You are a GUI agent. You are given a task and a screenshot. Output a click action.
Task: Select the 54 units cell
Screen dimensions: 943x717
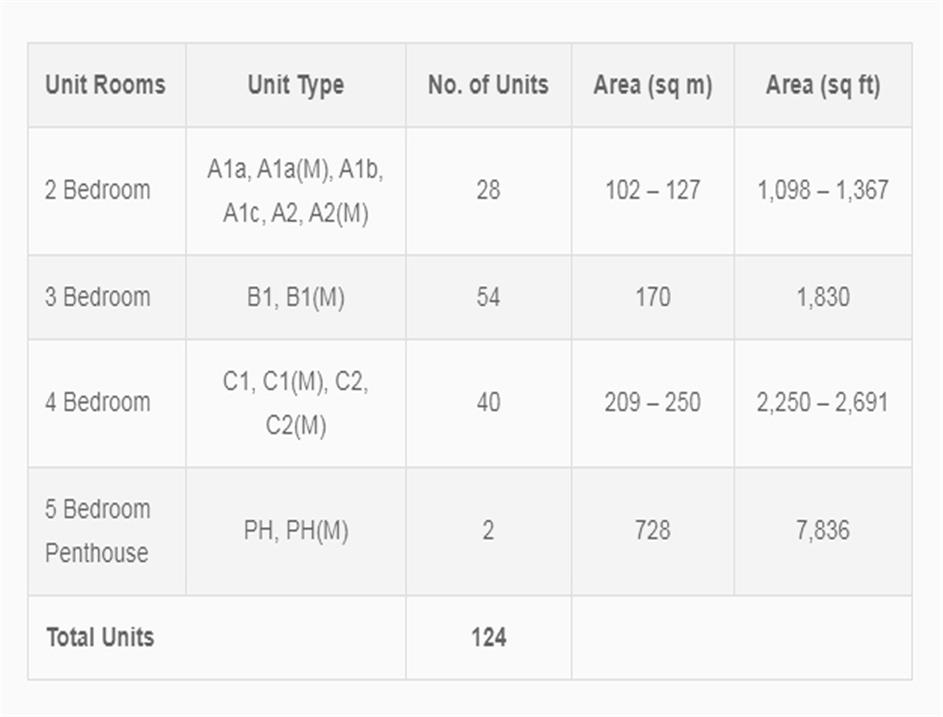pyautogui.click(x=488, y=297)
